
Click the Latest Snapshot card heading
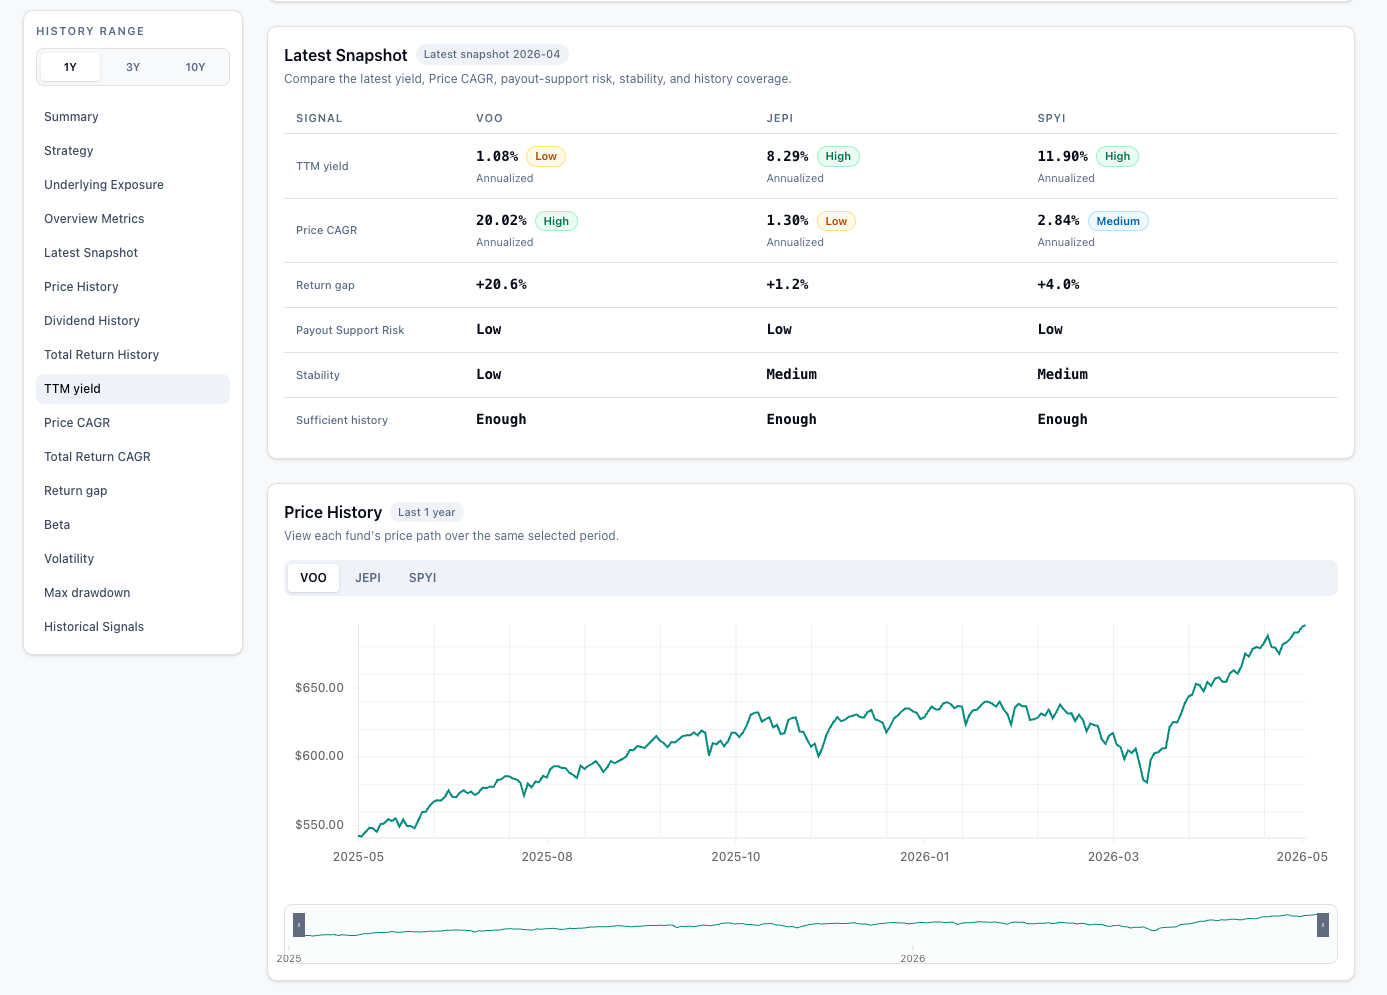[346, 55]
